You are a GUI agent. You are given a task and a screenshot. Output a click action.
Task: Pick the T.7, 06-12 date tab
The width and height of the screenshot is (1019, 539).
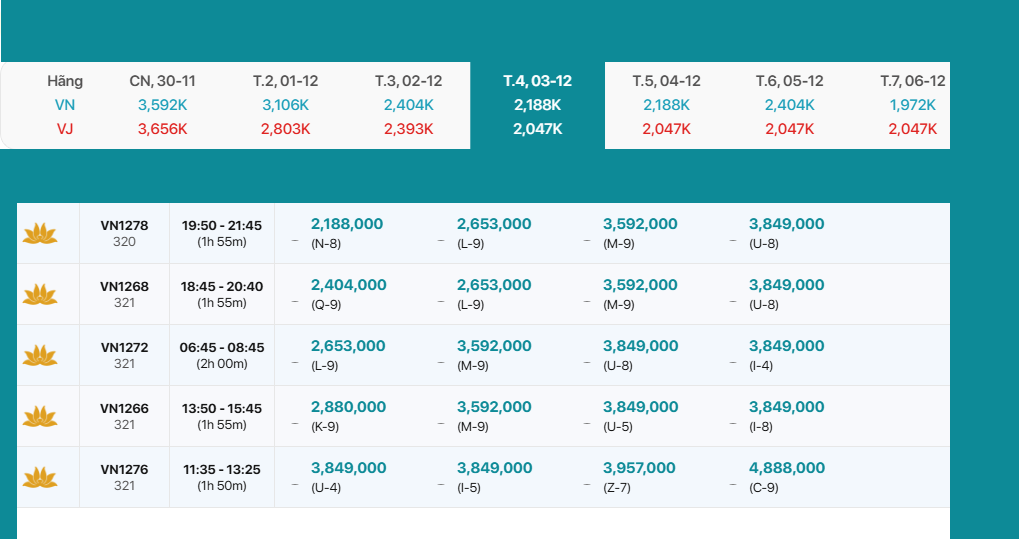pyautogui.click(x=912, y=81)
